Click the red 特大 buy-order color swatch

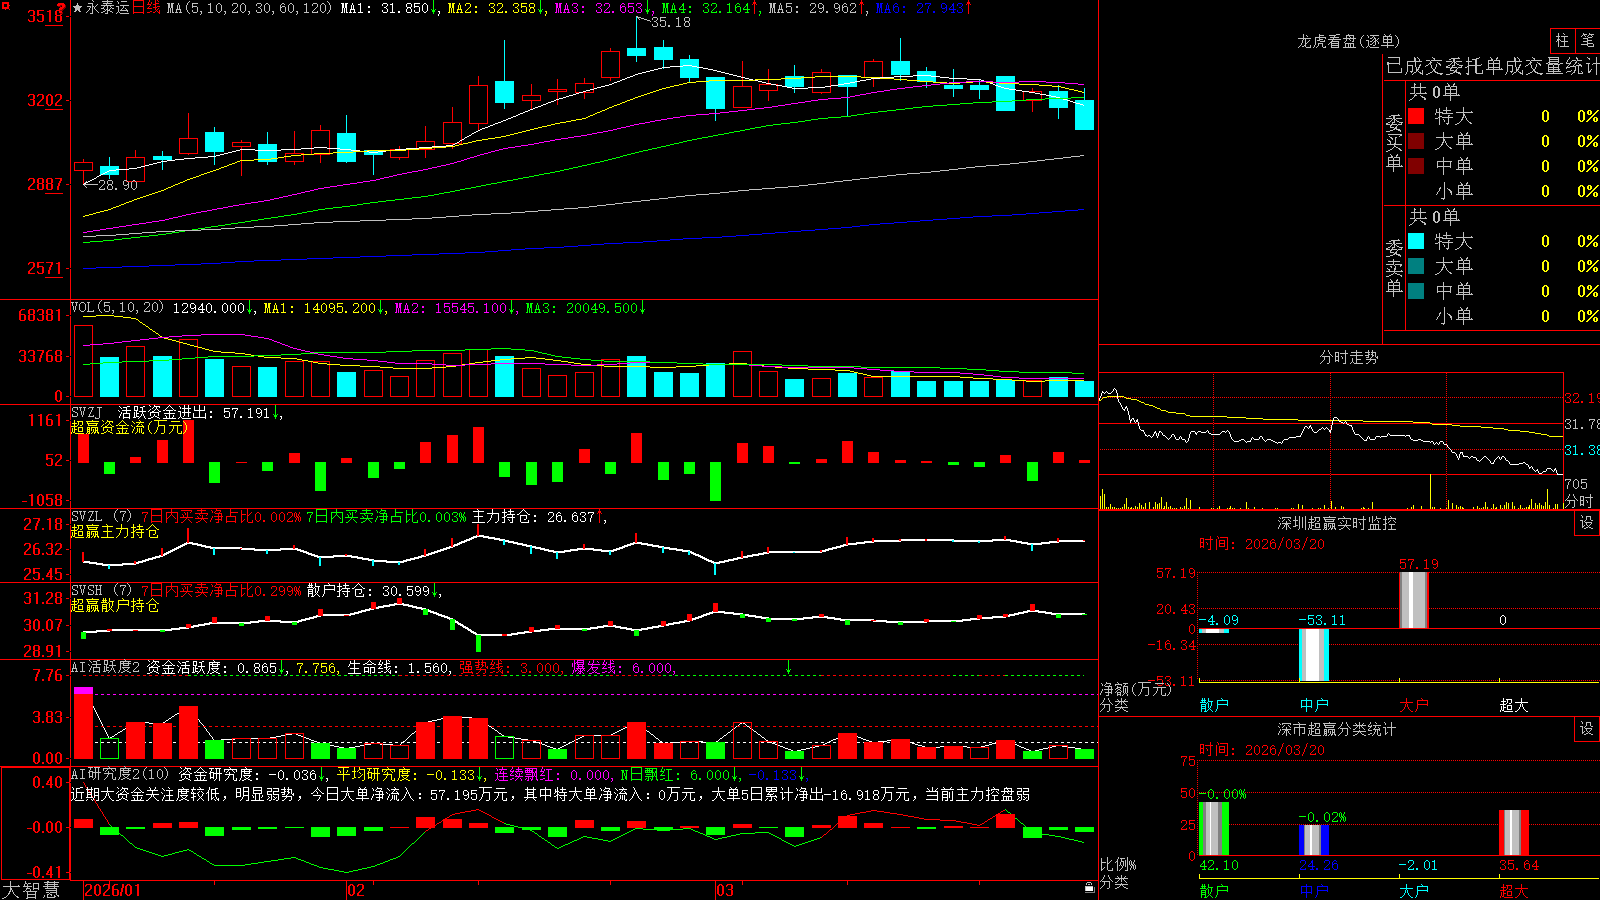point(1416,116)
